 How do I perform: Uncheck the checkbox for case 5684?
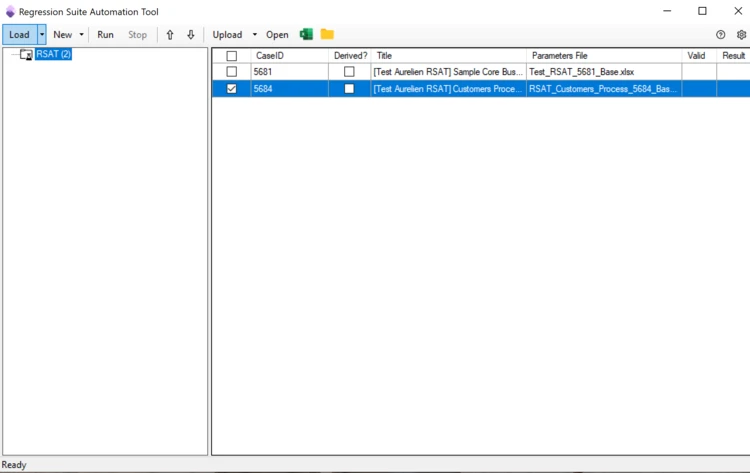(232, 89)
